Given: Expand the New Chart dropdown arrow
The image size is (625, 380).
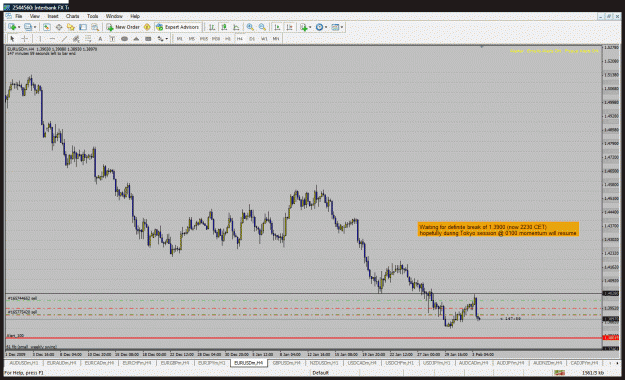Looking at the screenshot, I should coord(19,28).
